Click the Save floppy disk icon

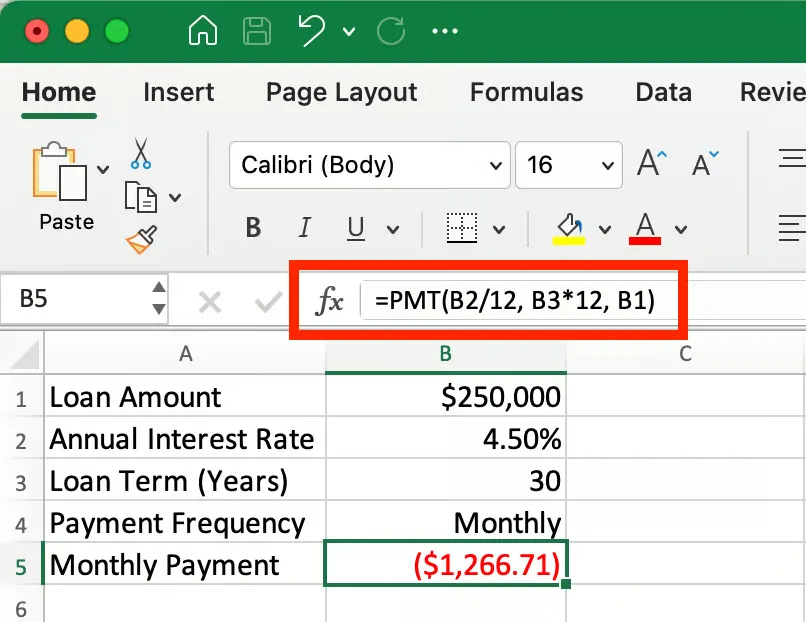(x=257, y=31)
